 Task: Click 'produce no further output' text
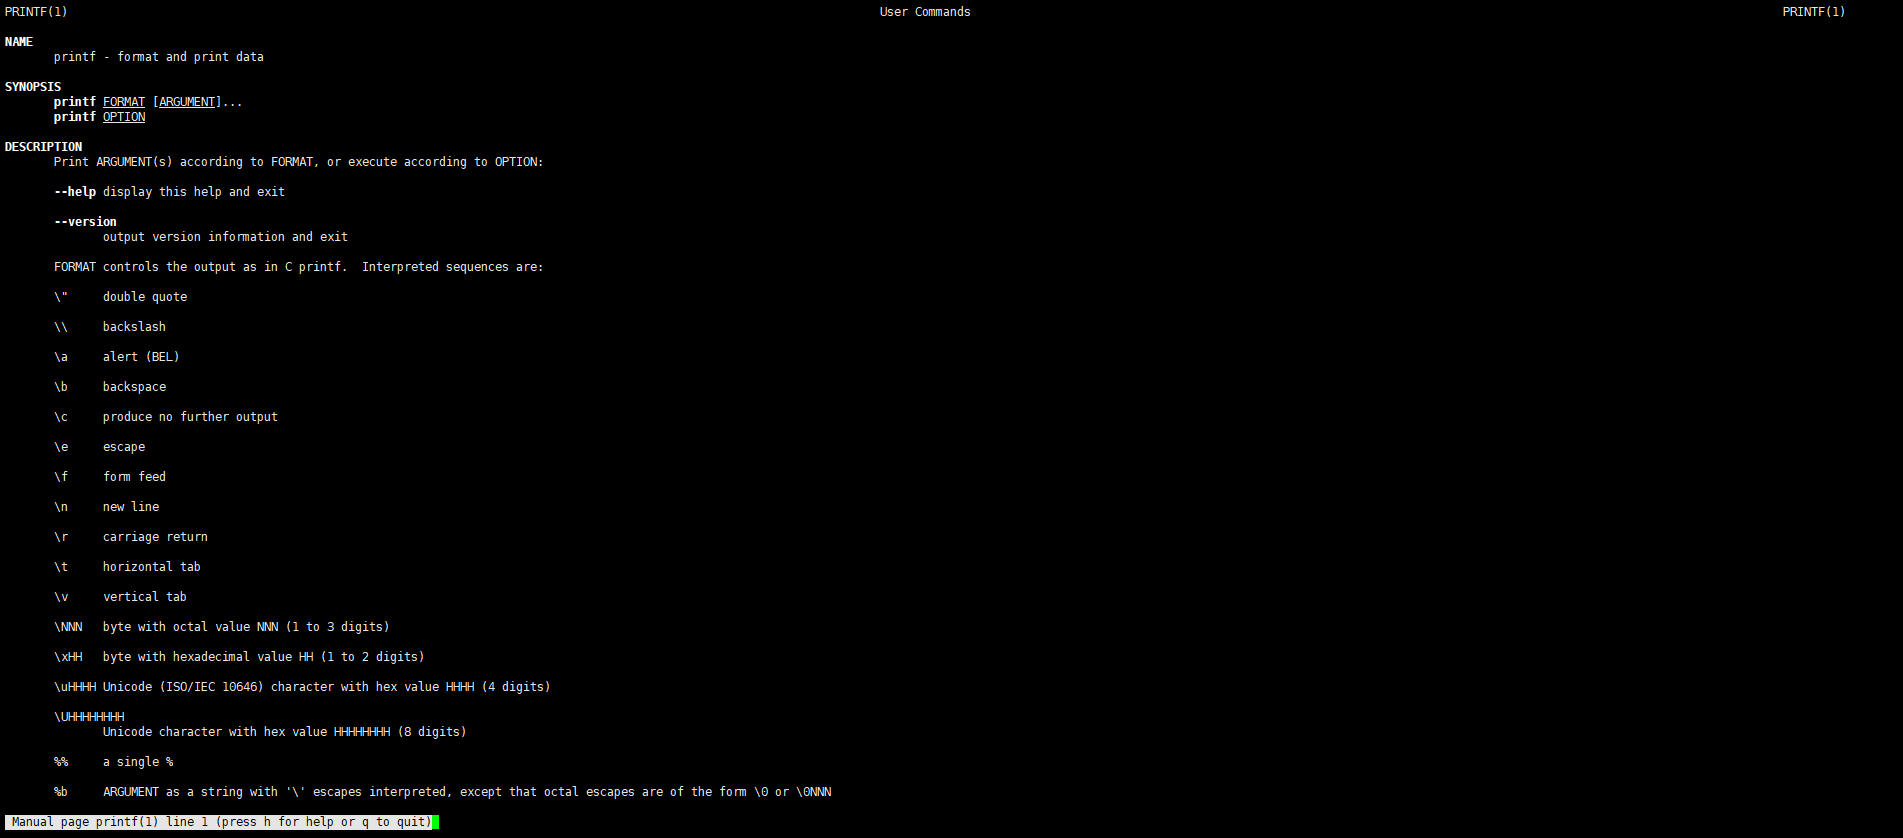190,417
